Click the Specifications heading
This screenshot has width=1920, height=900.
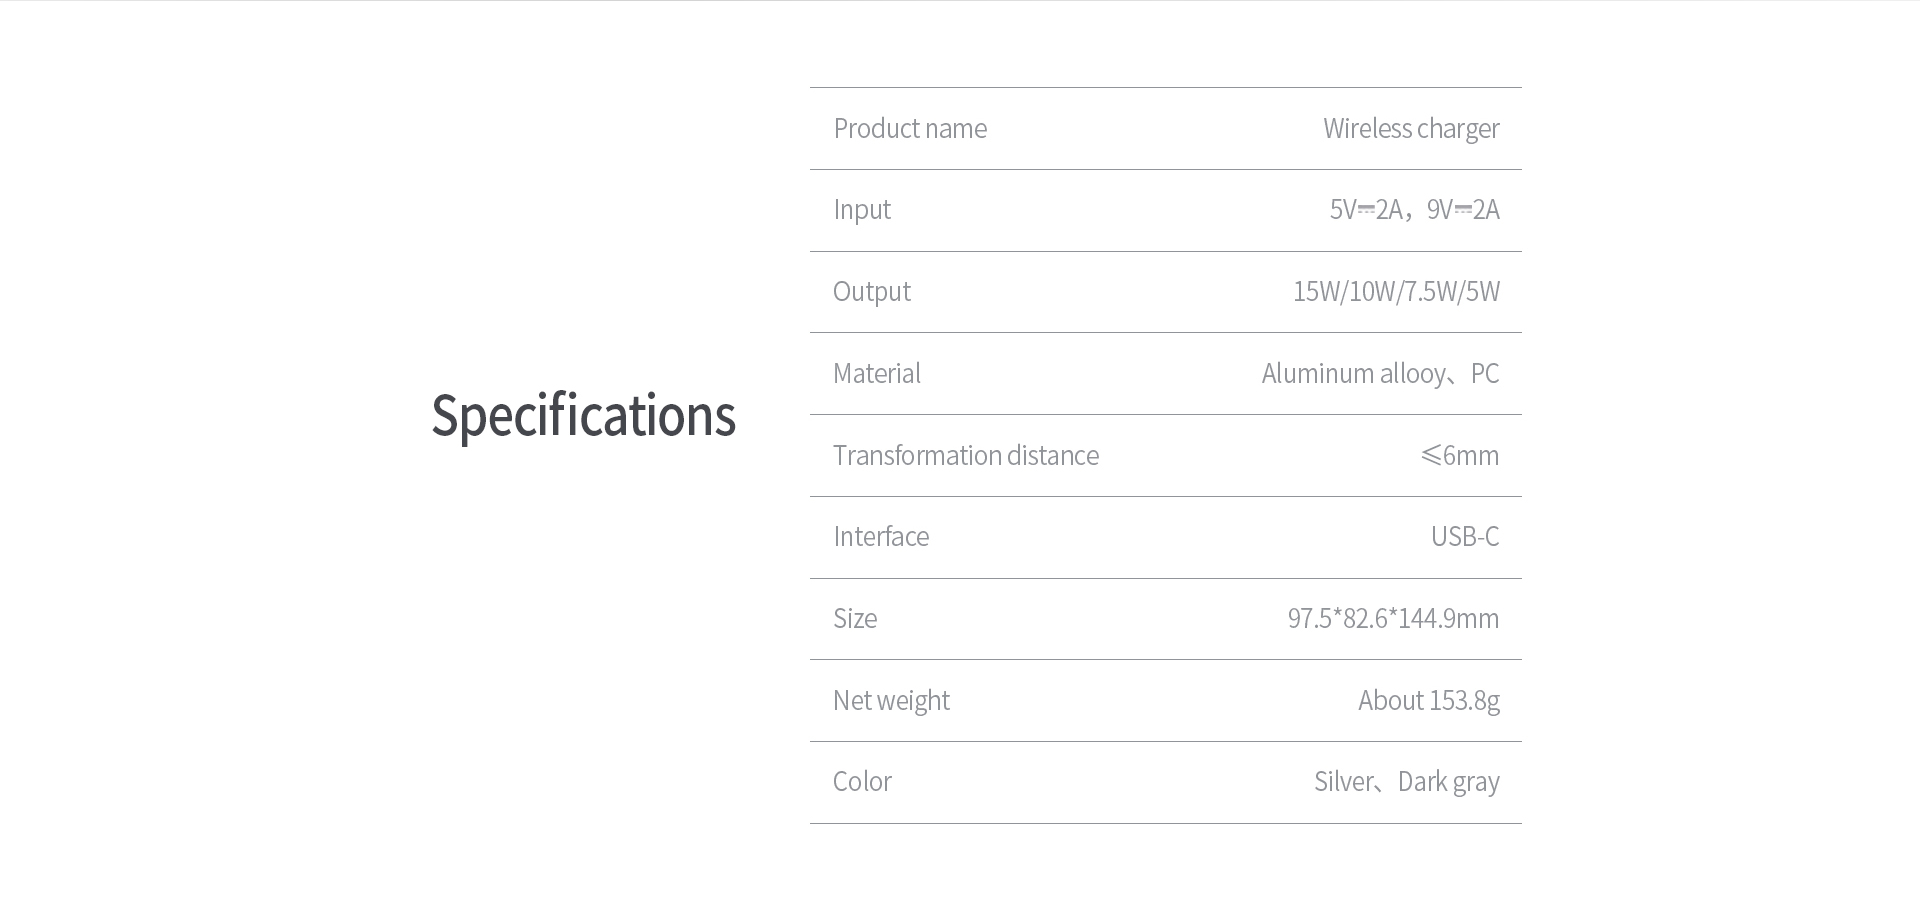[x=583, y=416]
